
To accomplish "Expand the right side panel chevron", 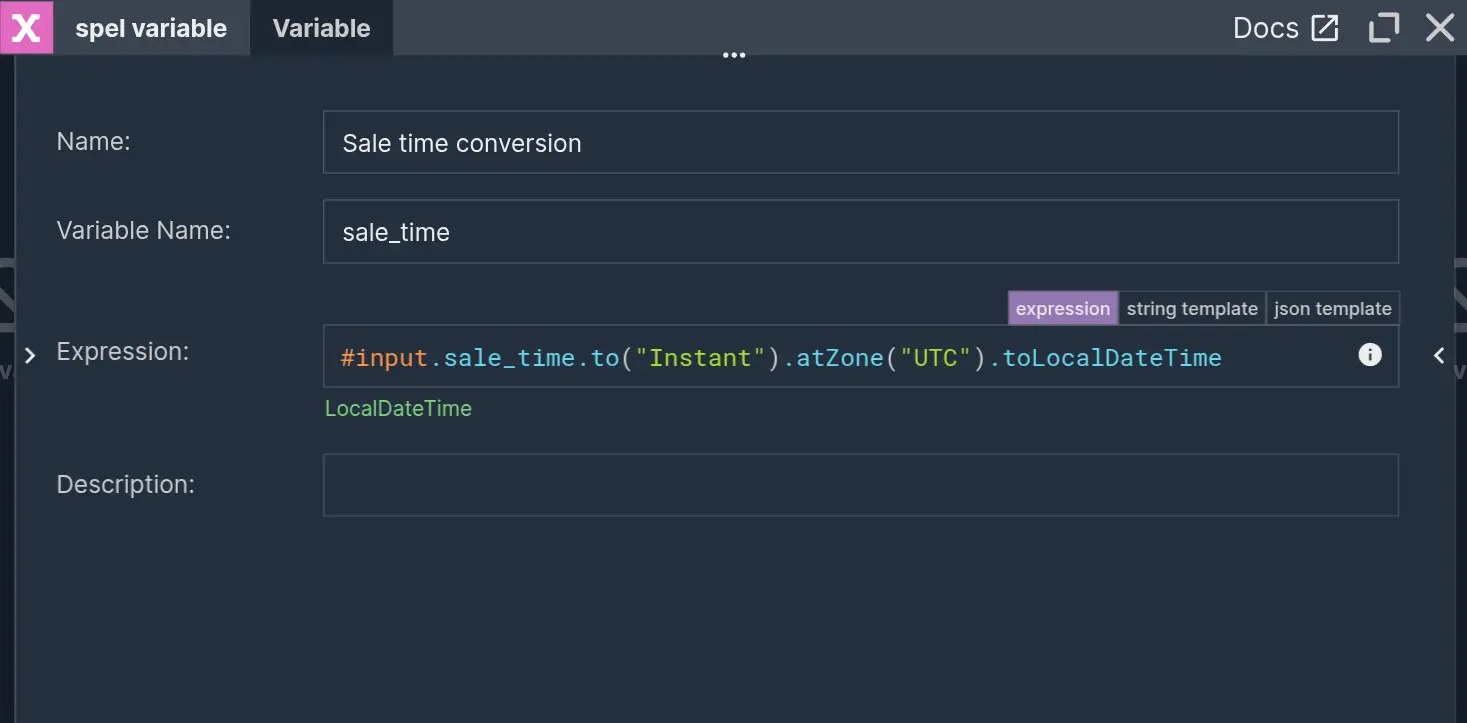I will point(1439,355).
